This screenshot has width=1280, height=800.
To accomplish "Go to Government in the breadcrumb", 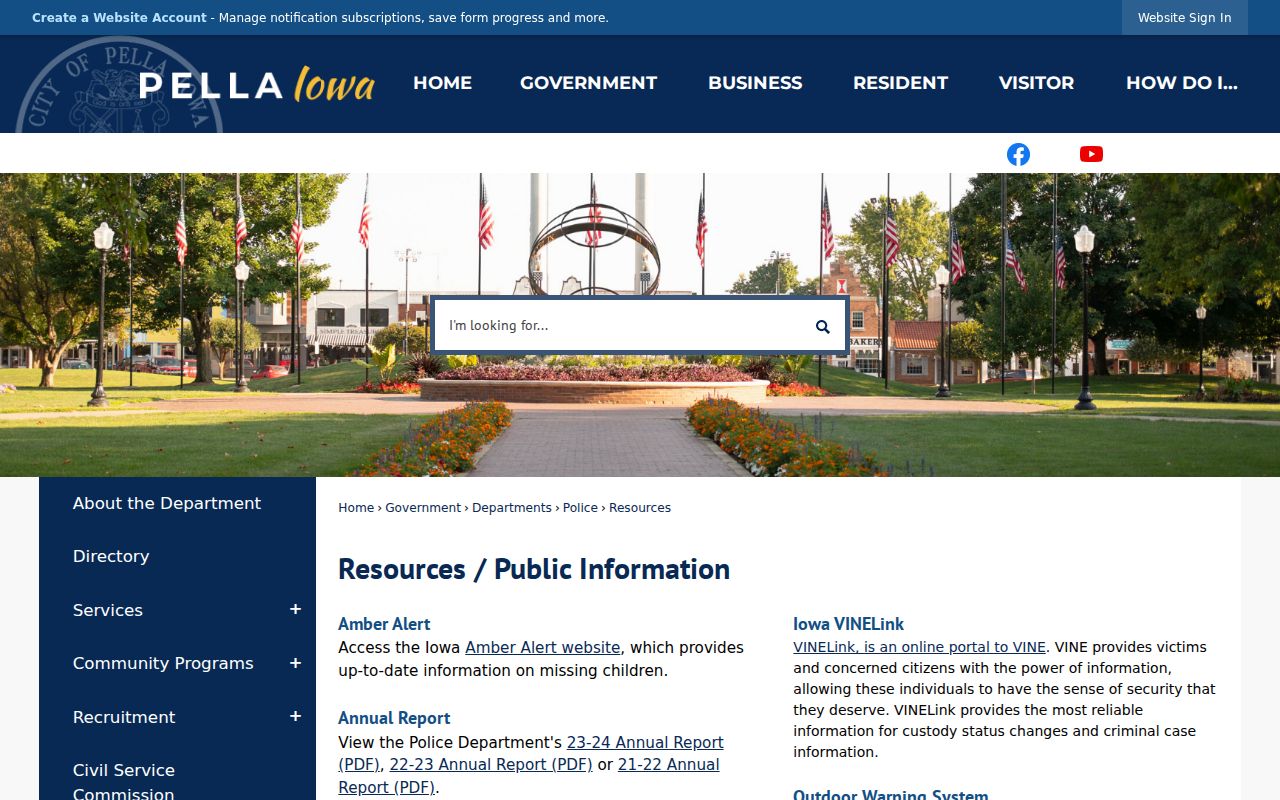I will [423, 508].
